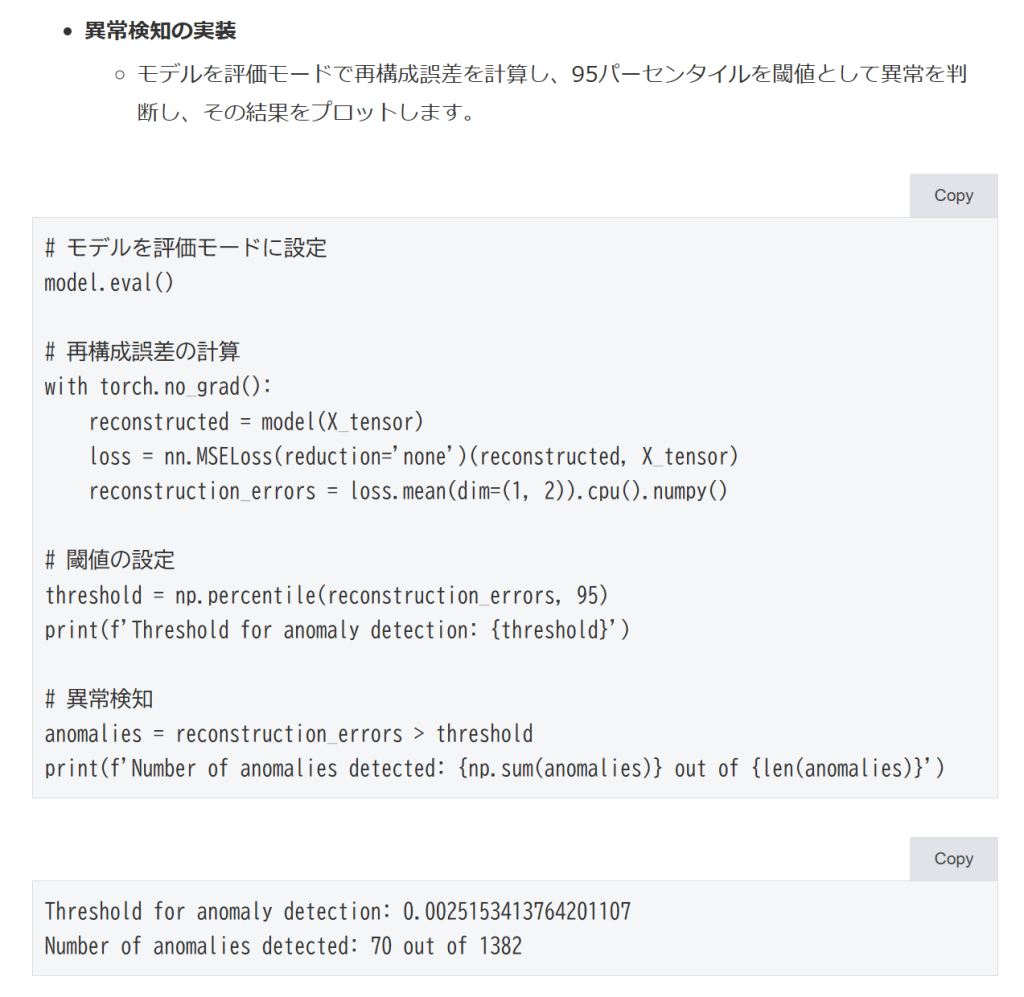This screenshot has height=997, width=1024.
Task: Copy the threshold output block
Action: [953, 859]
